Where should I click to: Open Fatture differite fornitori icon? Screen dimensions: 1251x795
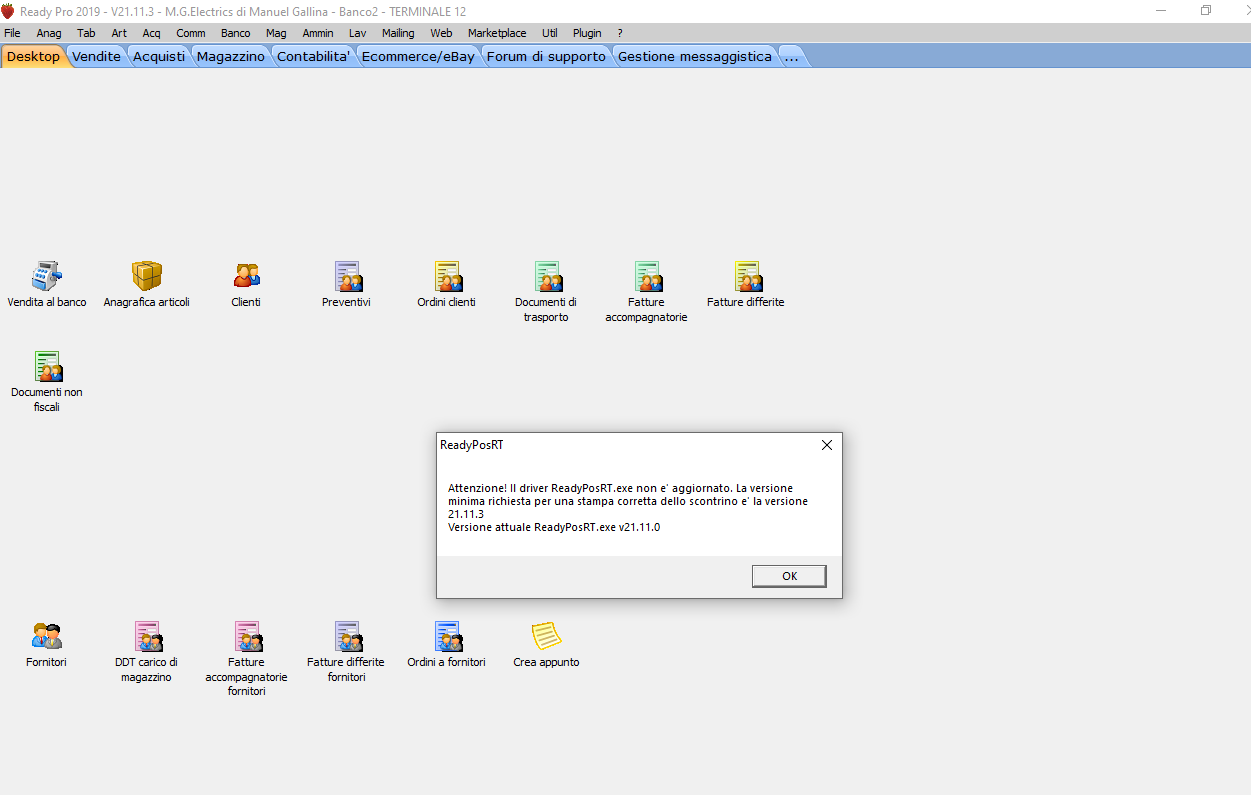pyautogui.click(x=347, y=636)
